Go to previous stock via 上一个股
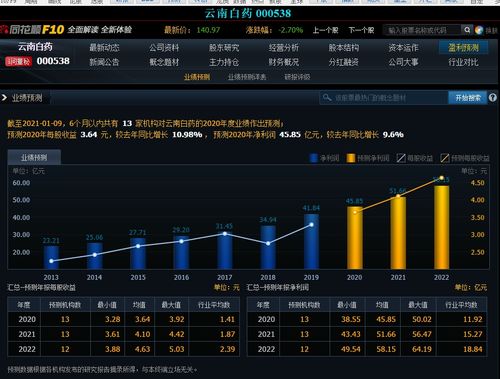The image size is (500, 379). [325, 30]
